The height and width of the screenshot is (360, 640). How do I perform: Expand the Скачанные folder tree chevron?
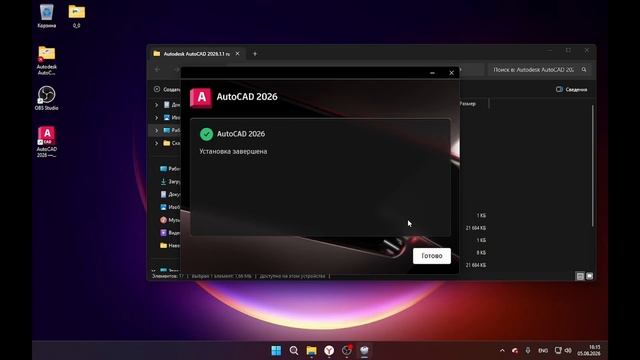[156, 143]
